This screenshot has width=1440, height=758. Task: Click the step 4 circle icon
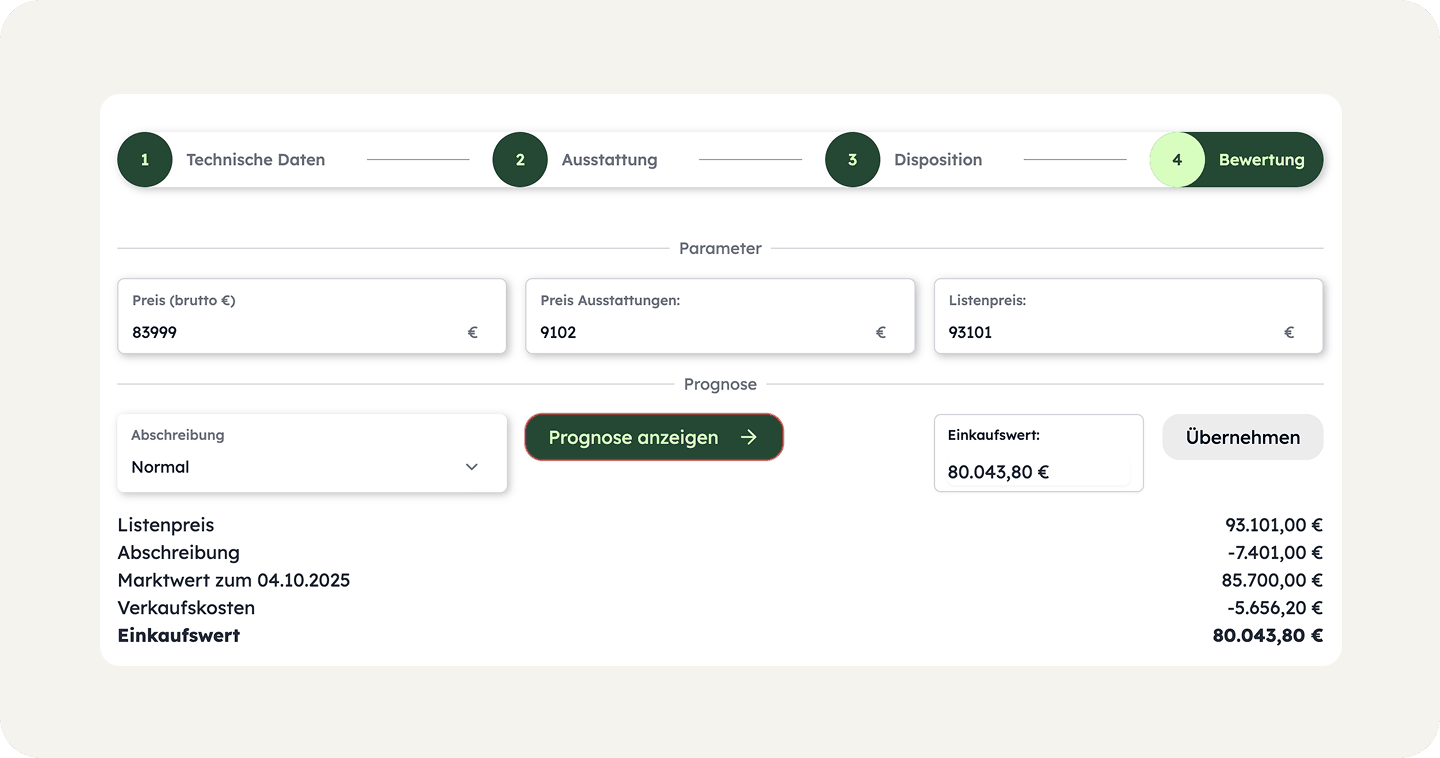coord(1177,160)
